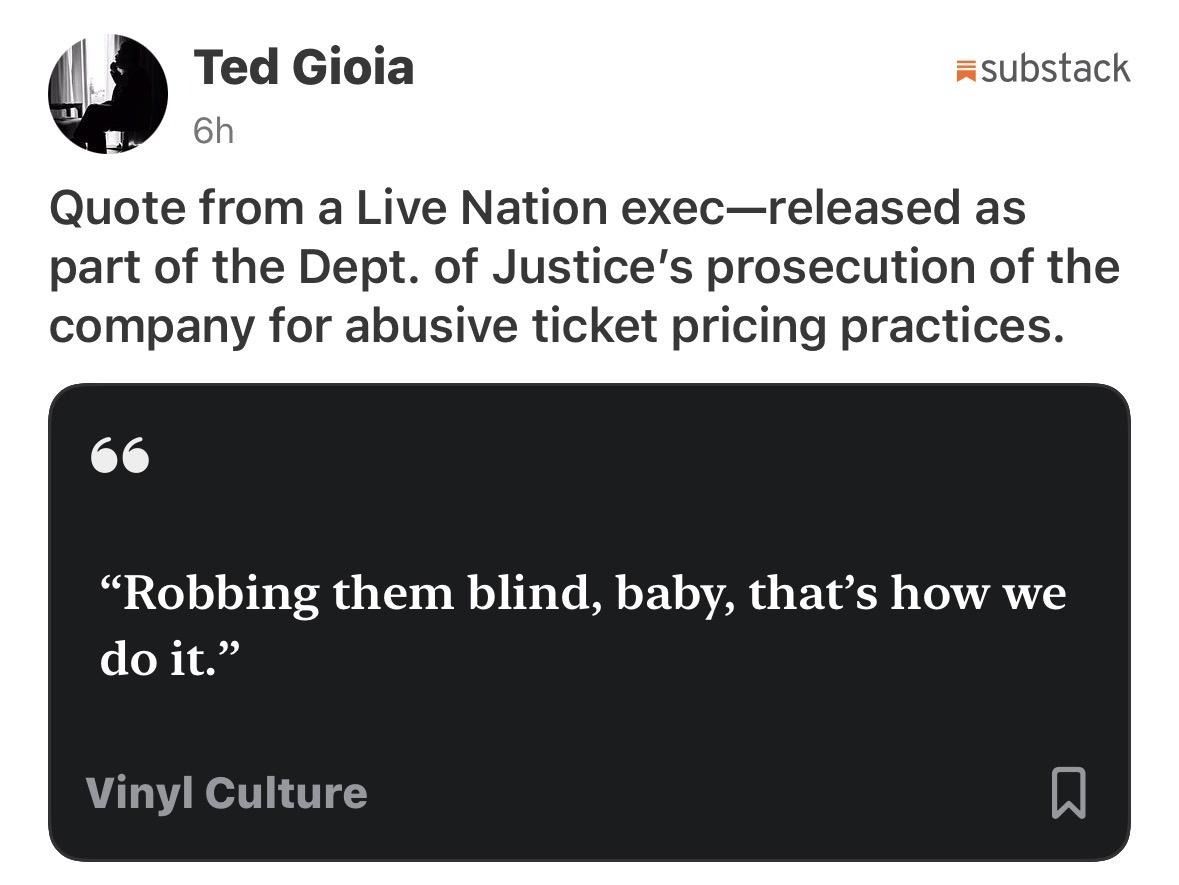Click the "do it." line of quote
The image size is (1179, 885).
point(170,661)
